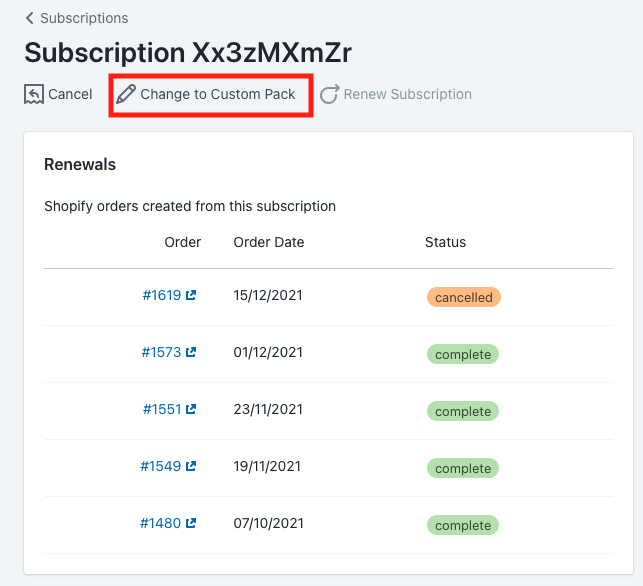The width and height of the screenshot is (643, 586).
Task: Click the Renew Subscription circular arrow icon
Action: (x=330, y=94)
